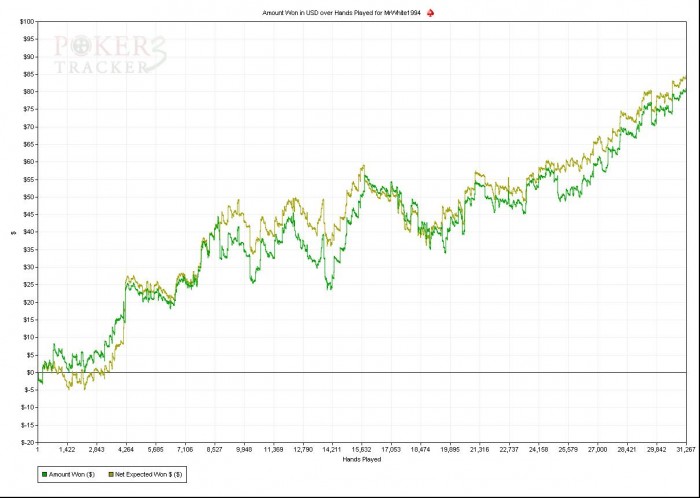Click the '5,685' x-axis label
The width and height of the screenshot is (700, 498).
point(155,449)
